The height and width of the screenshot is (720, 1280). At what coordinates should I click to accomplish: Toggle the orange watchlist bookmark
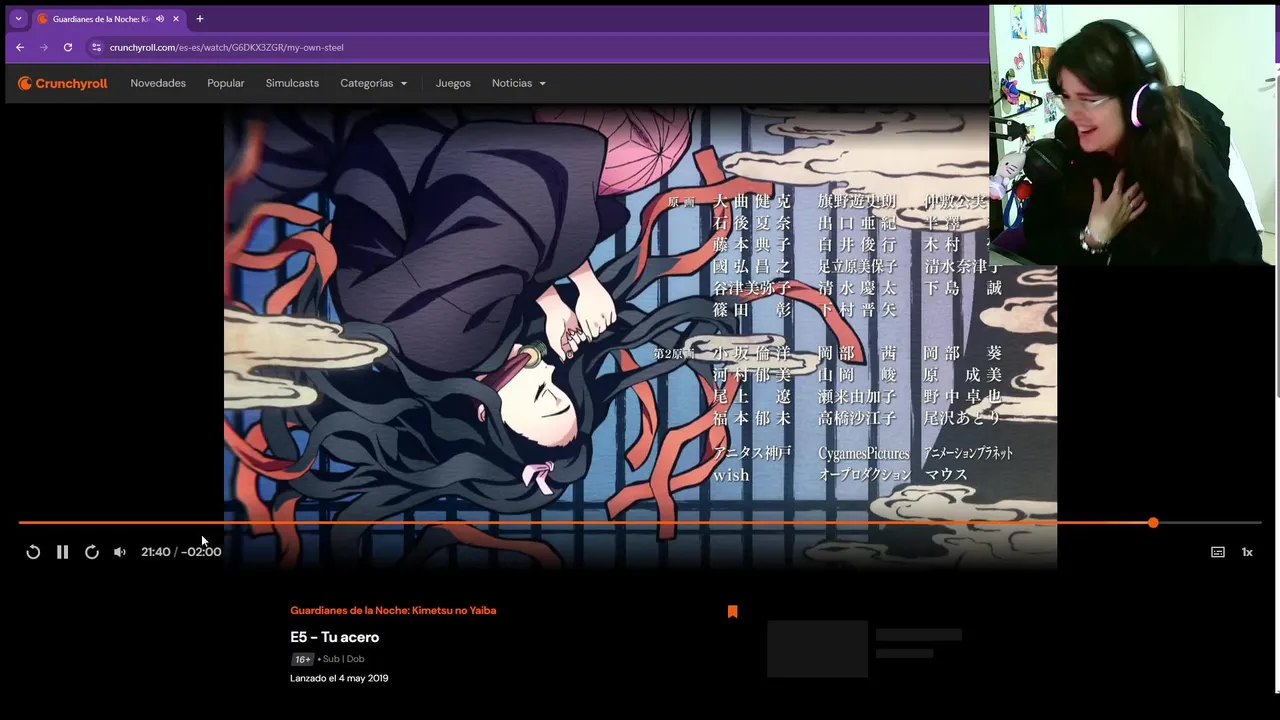pyautogui.click(x=732, y=611)
